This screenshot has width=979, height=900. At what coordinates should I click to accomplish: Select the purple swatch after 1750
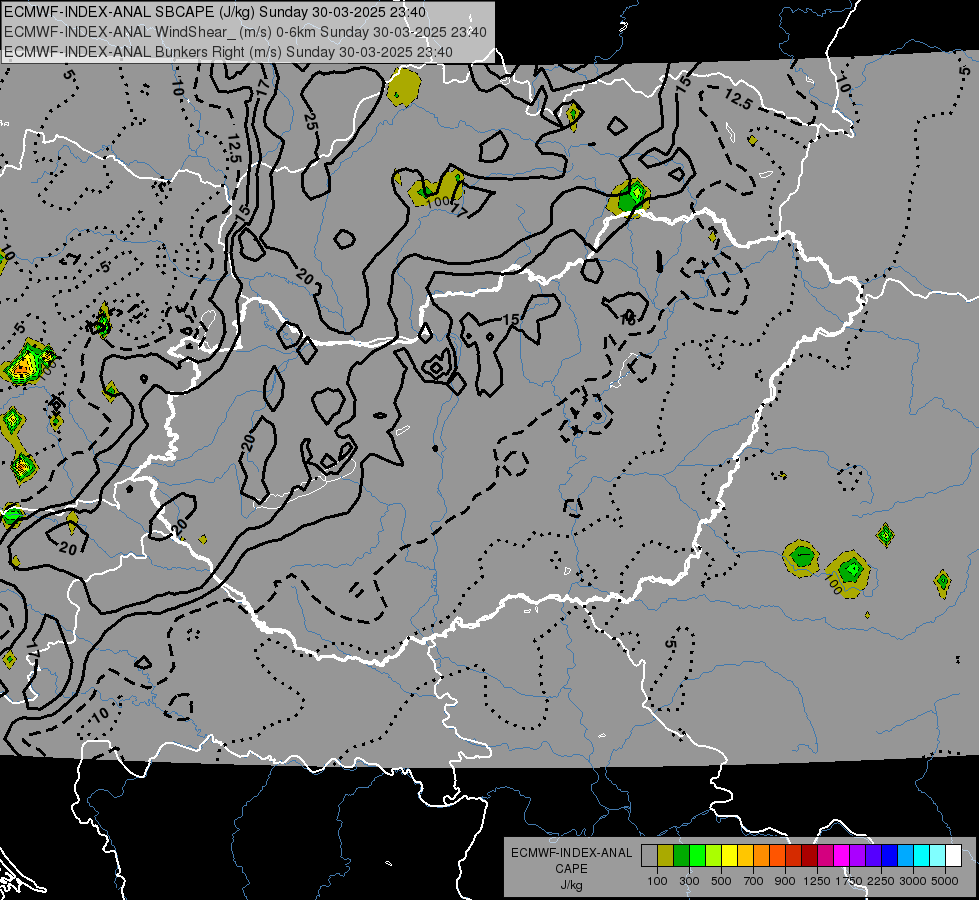pyautogui.click(x=857, y=856)
